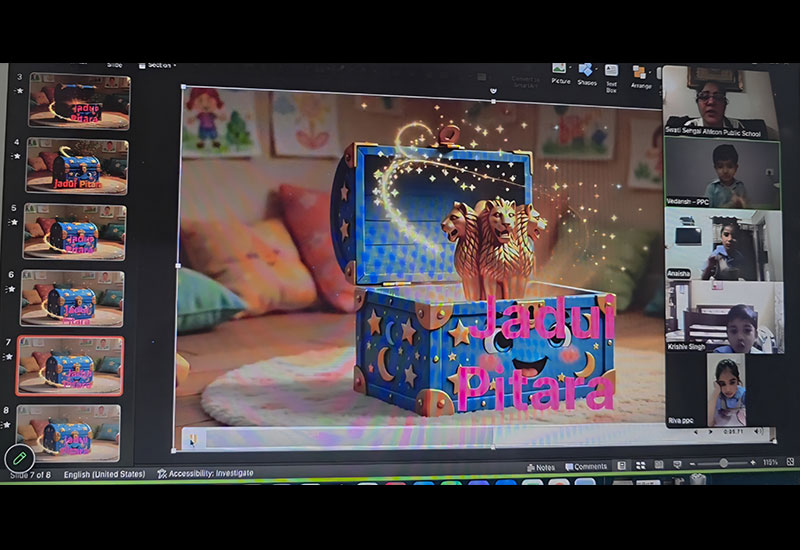
Task: Select slide 3 thumbnail
Action: click(80, 101)
